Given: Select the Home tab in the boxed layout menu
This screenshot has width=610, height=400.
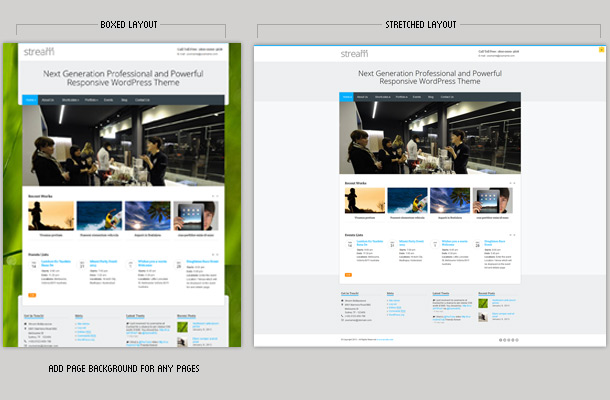Looking at the screenshot, I should click(x=30, y=100).
